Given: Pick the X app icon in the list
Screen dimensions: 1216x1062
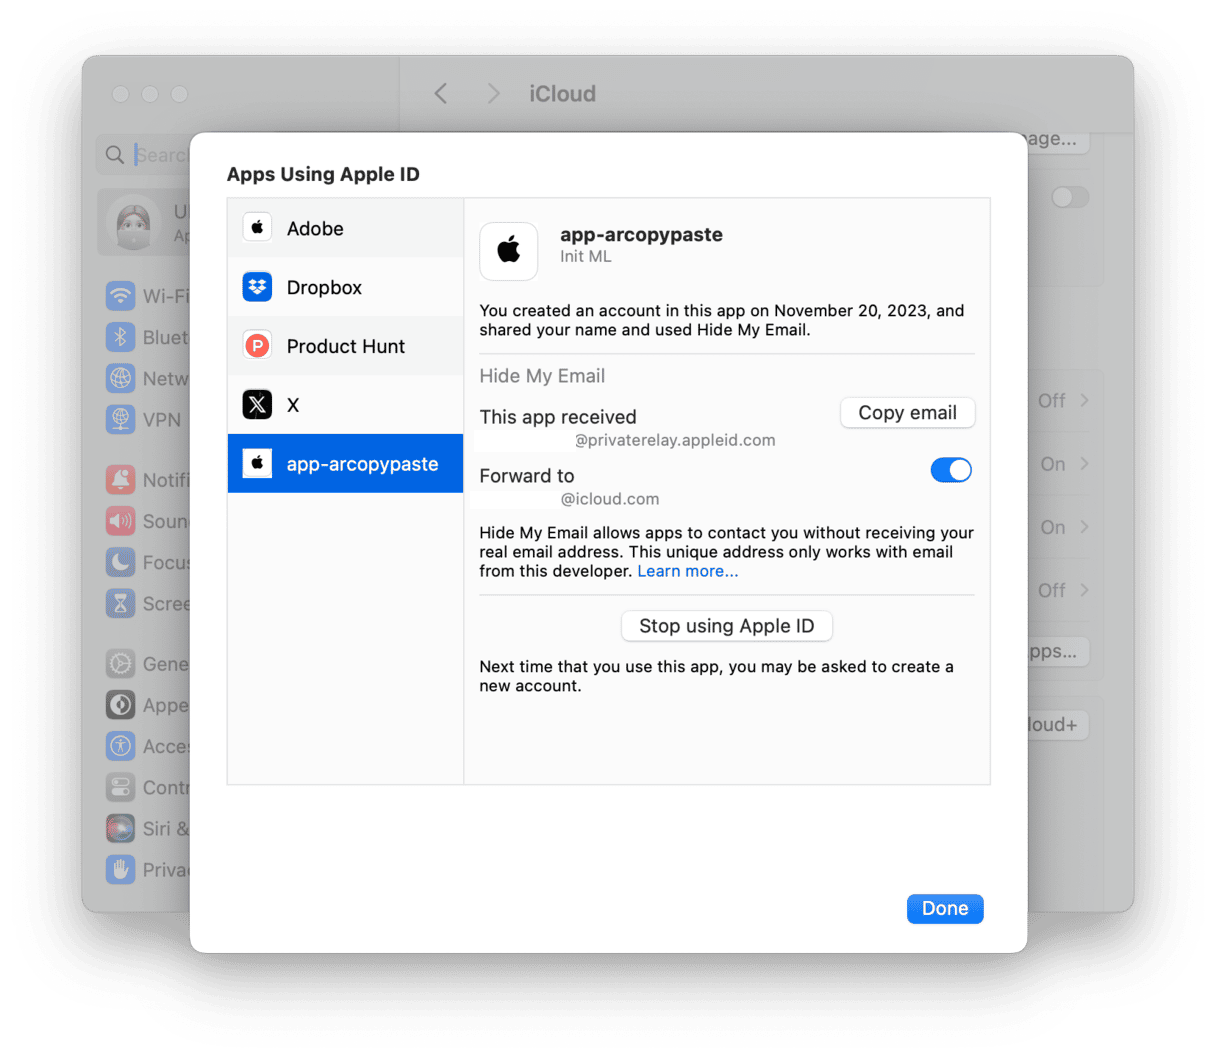Looking at the screenshot, I should pyautogui.click(x=257, y=405).
